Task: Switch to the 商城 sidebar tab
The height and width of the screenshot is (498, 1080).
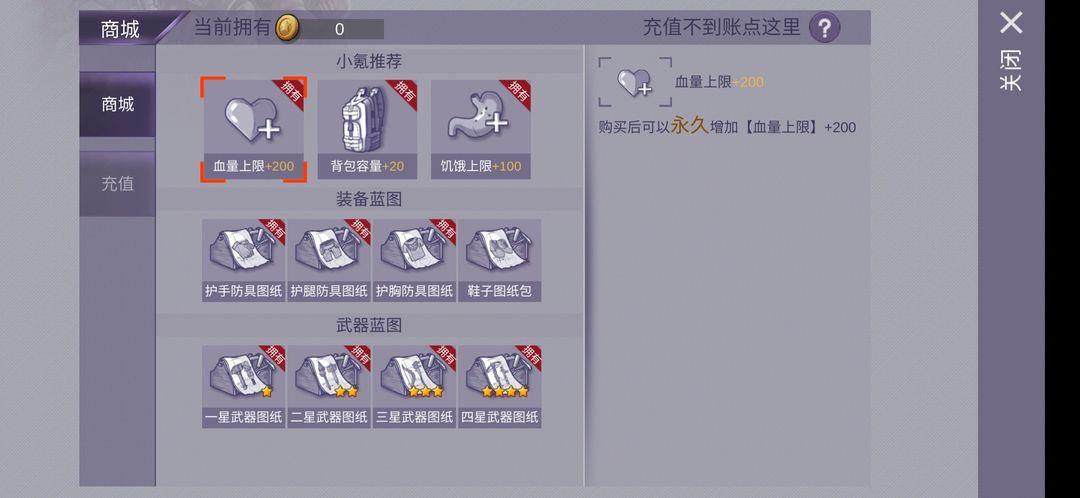Action: click(x=117, y=105)
